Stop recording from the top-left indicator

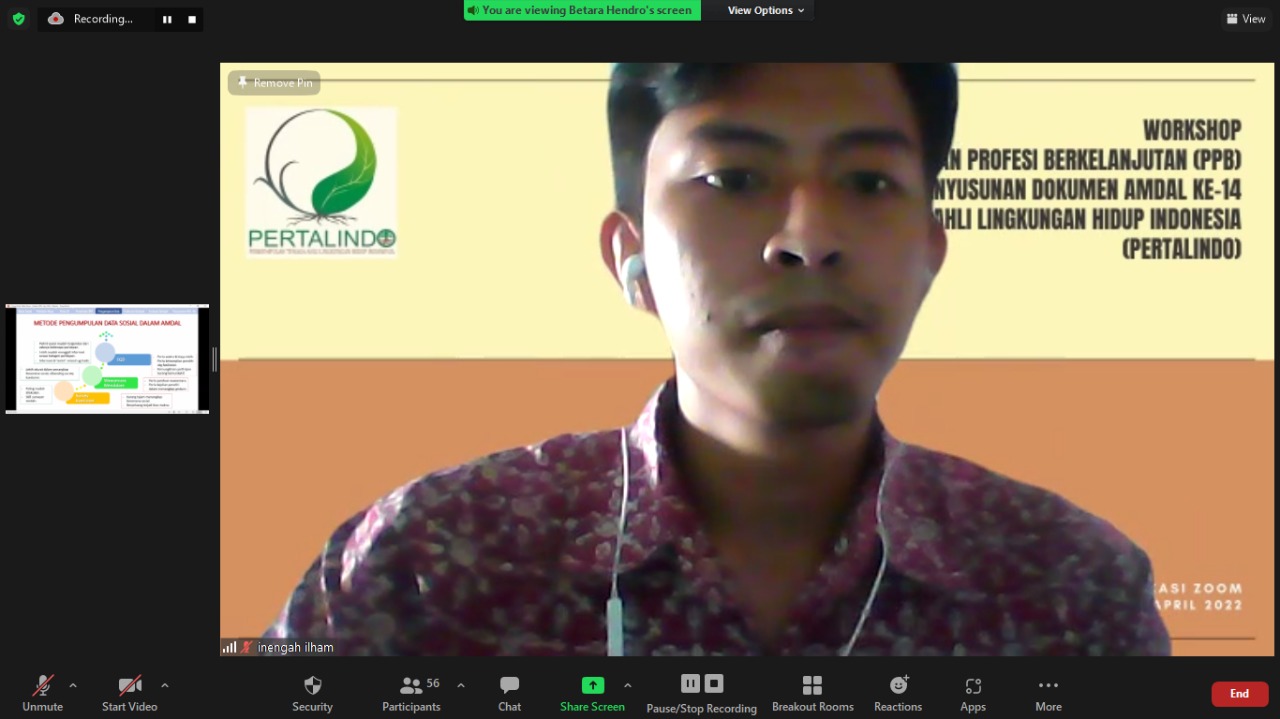click(192, 19)
